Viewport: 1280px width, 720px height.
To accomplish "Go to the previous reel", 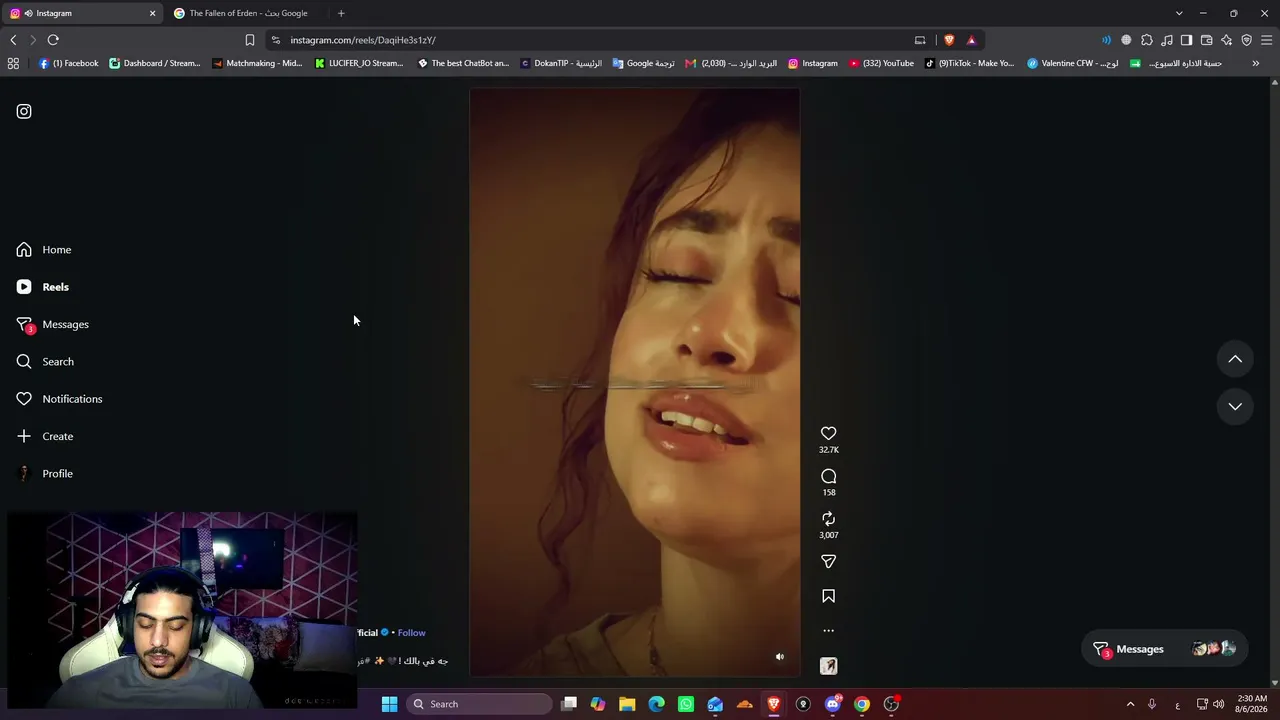I will coord(1235,359).
